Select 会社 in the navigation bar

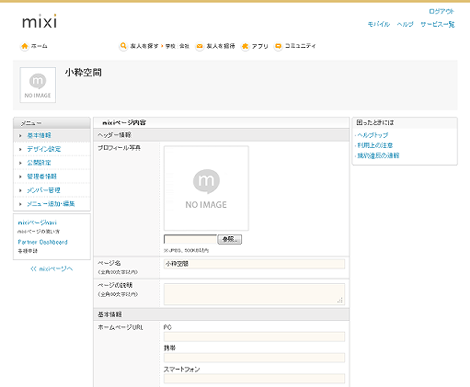click(184, 46)
